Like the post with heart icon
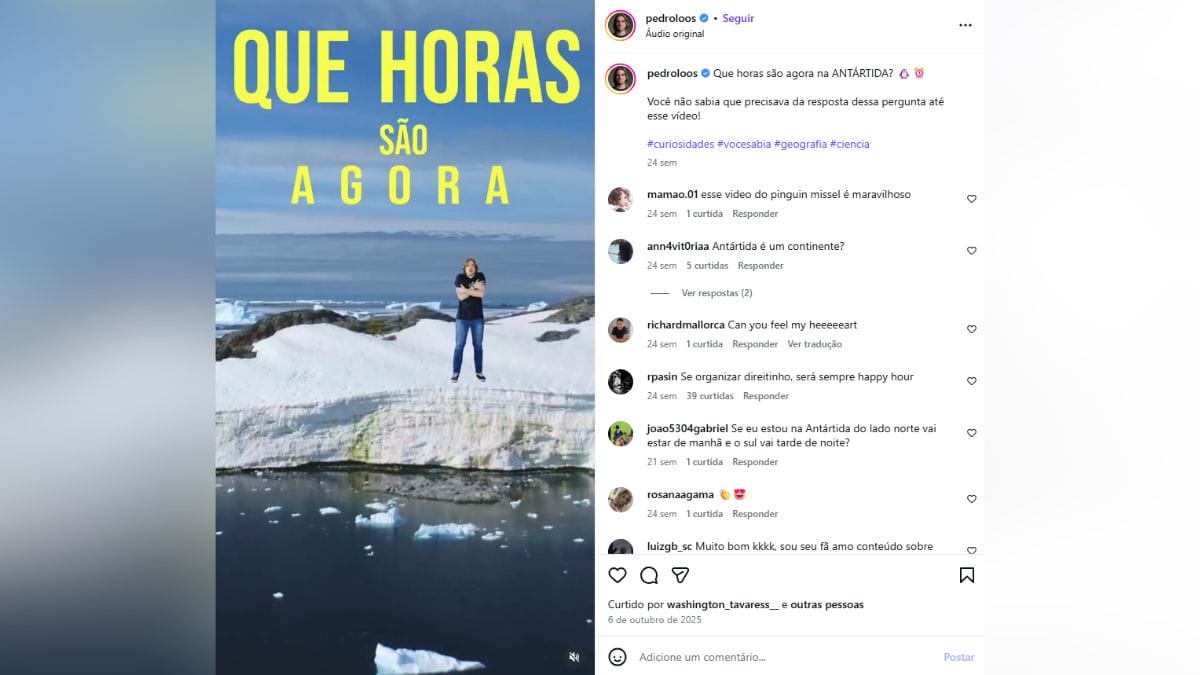1200x675 pixels. click(617, 575)
